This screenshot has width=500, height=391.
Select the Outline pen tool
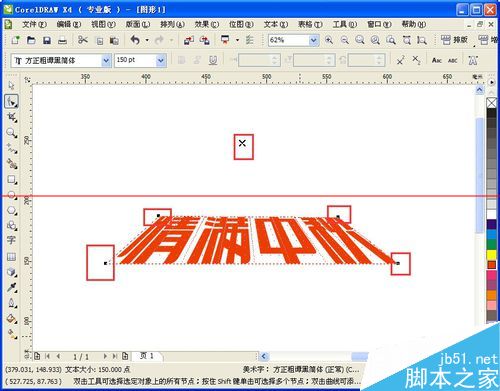tap(12, 303)
